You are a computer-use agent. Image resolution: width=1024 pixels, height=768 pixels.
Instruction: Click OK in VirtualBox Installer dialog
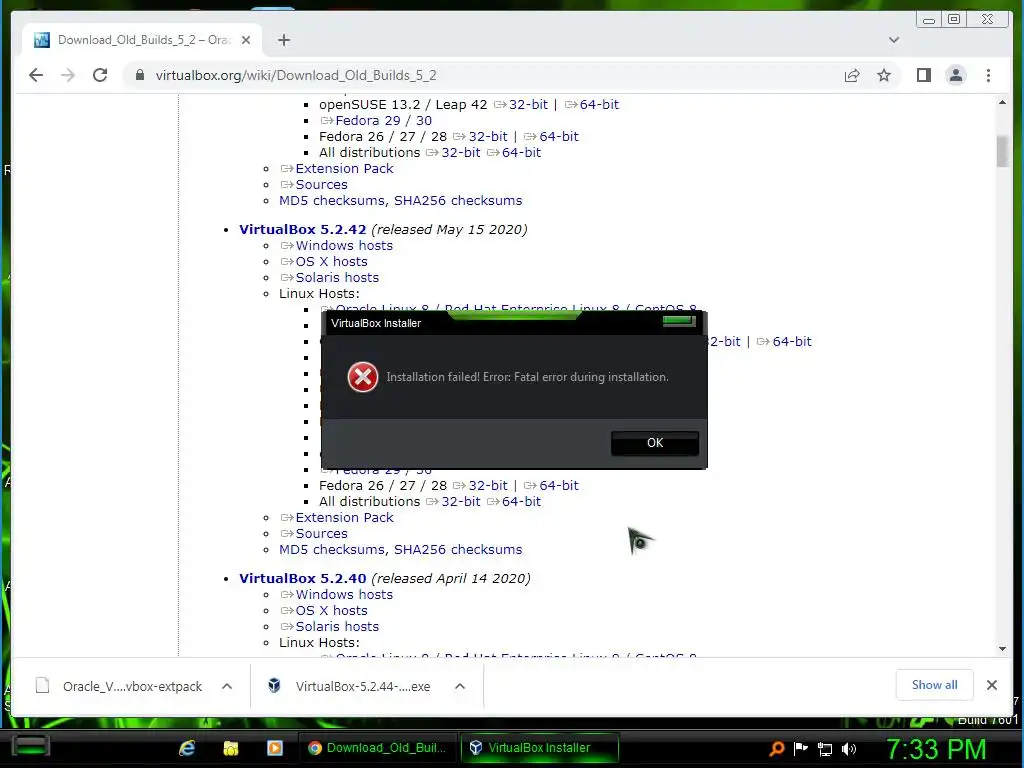(655, 443)
